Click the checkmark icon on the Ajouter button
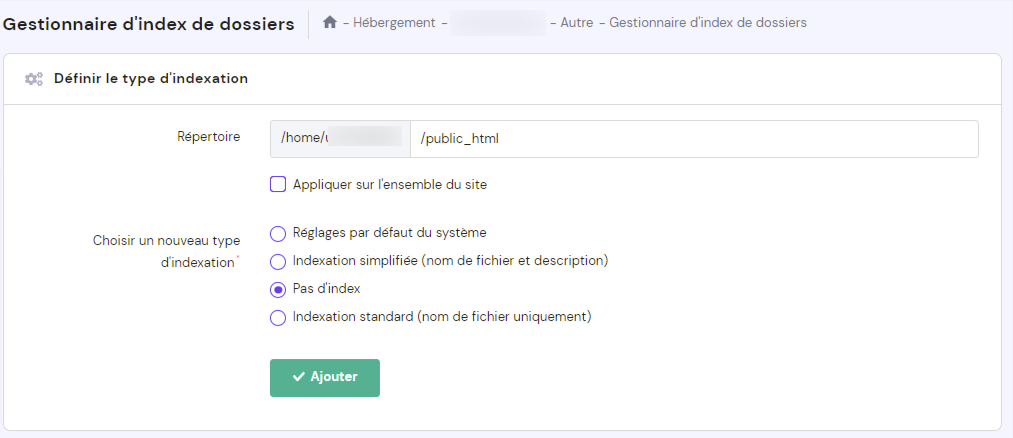 pos(298,377)
